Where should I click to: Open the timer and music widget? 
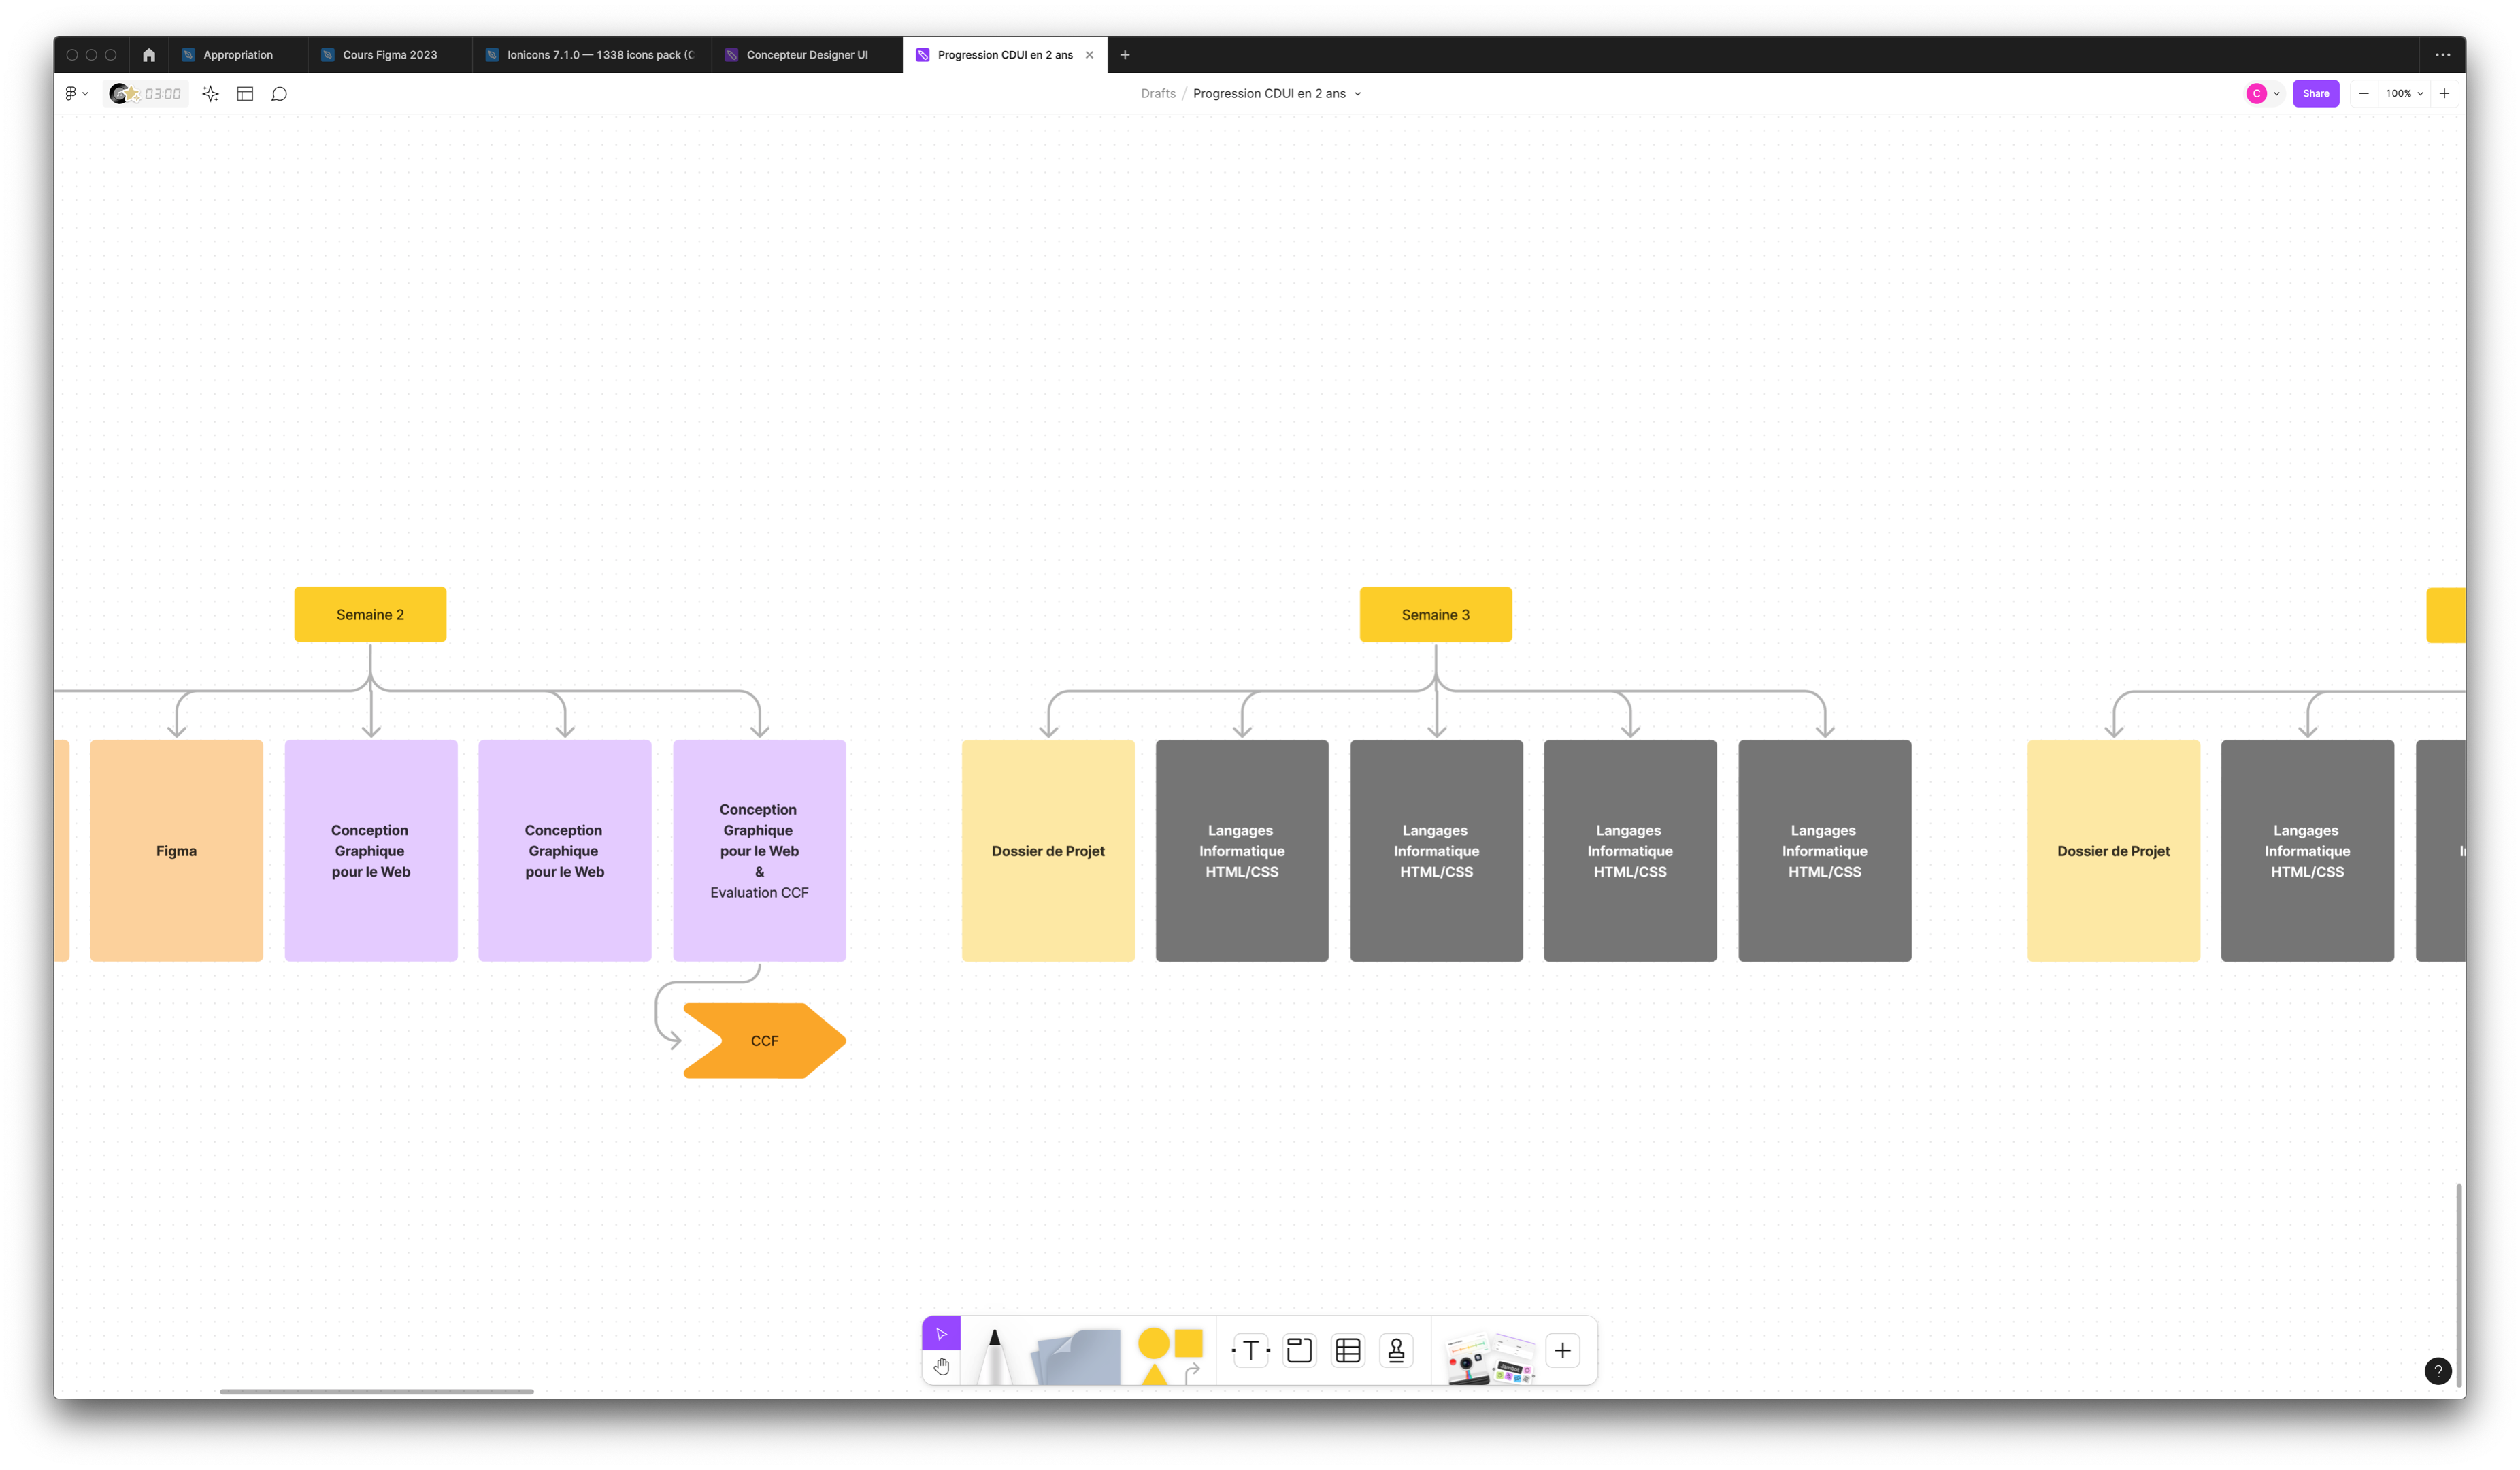(x=146, y=94)
